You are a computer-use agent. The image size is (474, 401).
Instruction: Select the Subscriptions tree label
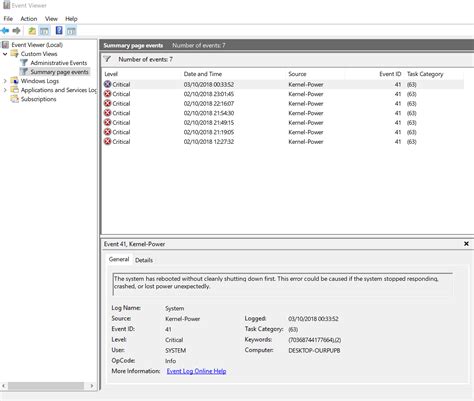pos(38,99)
